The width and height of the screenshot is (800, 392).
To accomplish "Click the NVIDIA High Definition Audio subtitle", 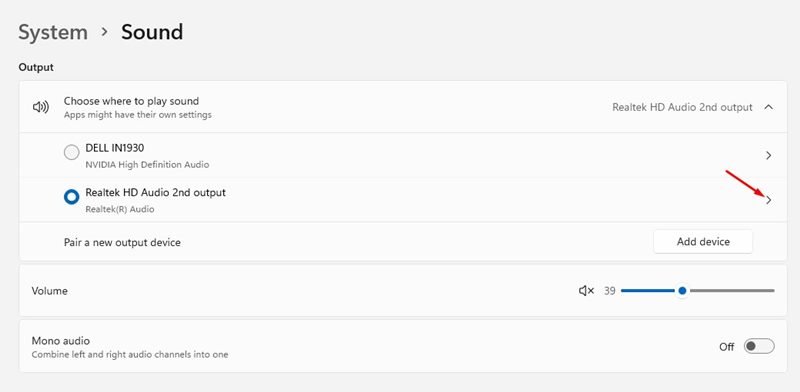I will pyautogui.click(x=147, y=165).
